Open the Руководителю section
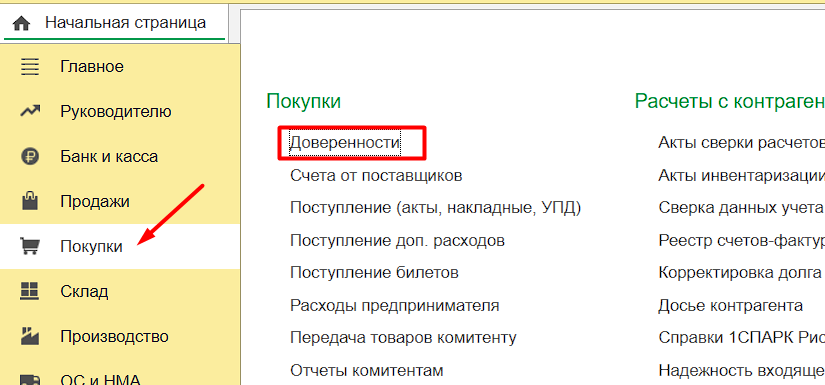This screenshot has width=825, height=385. pyautogui.click(x=116, y=112)
